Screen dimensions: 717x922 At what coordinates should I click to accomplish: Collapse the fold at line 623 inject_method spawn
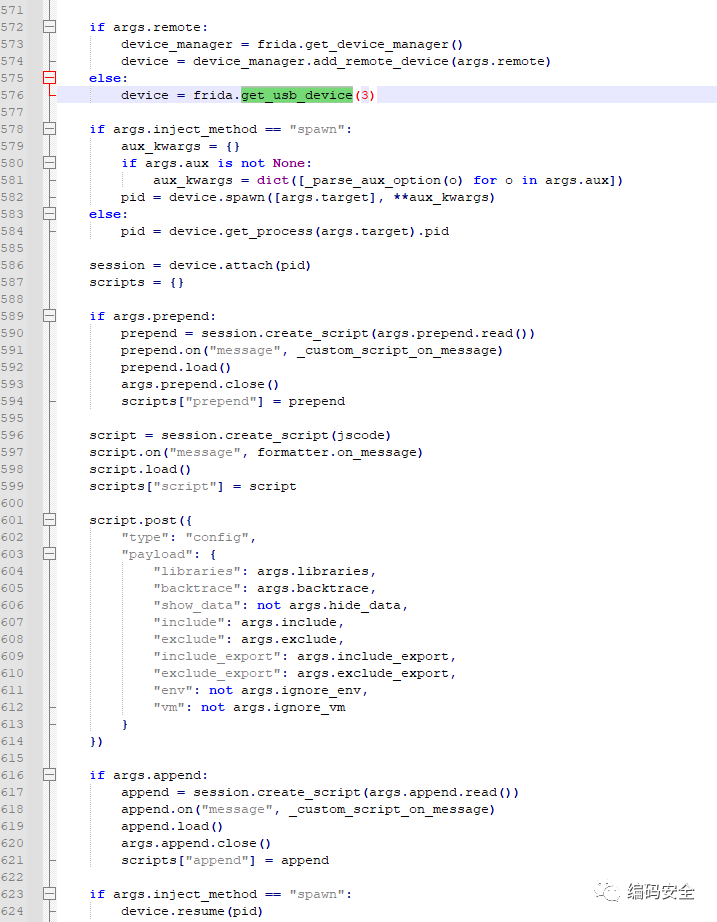click(x=50, y=894)
